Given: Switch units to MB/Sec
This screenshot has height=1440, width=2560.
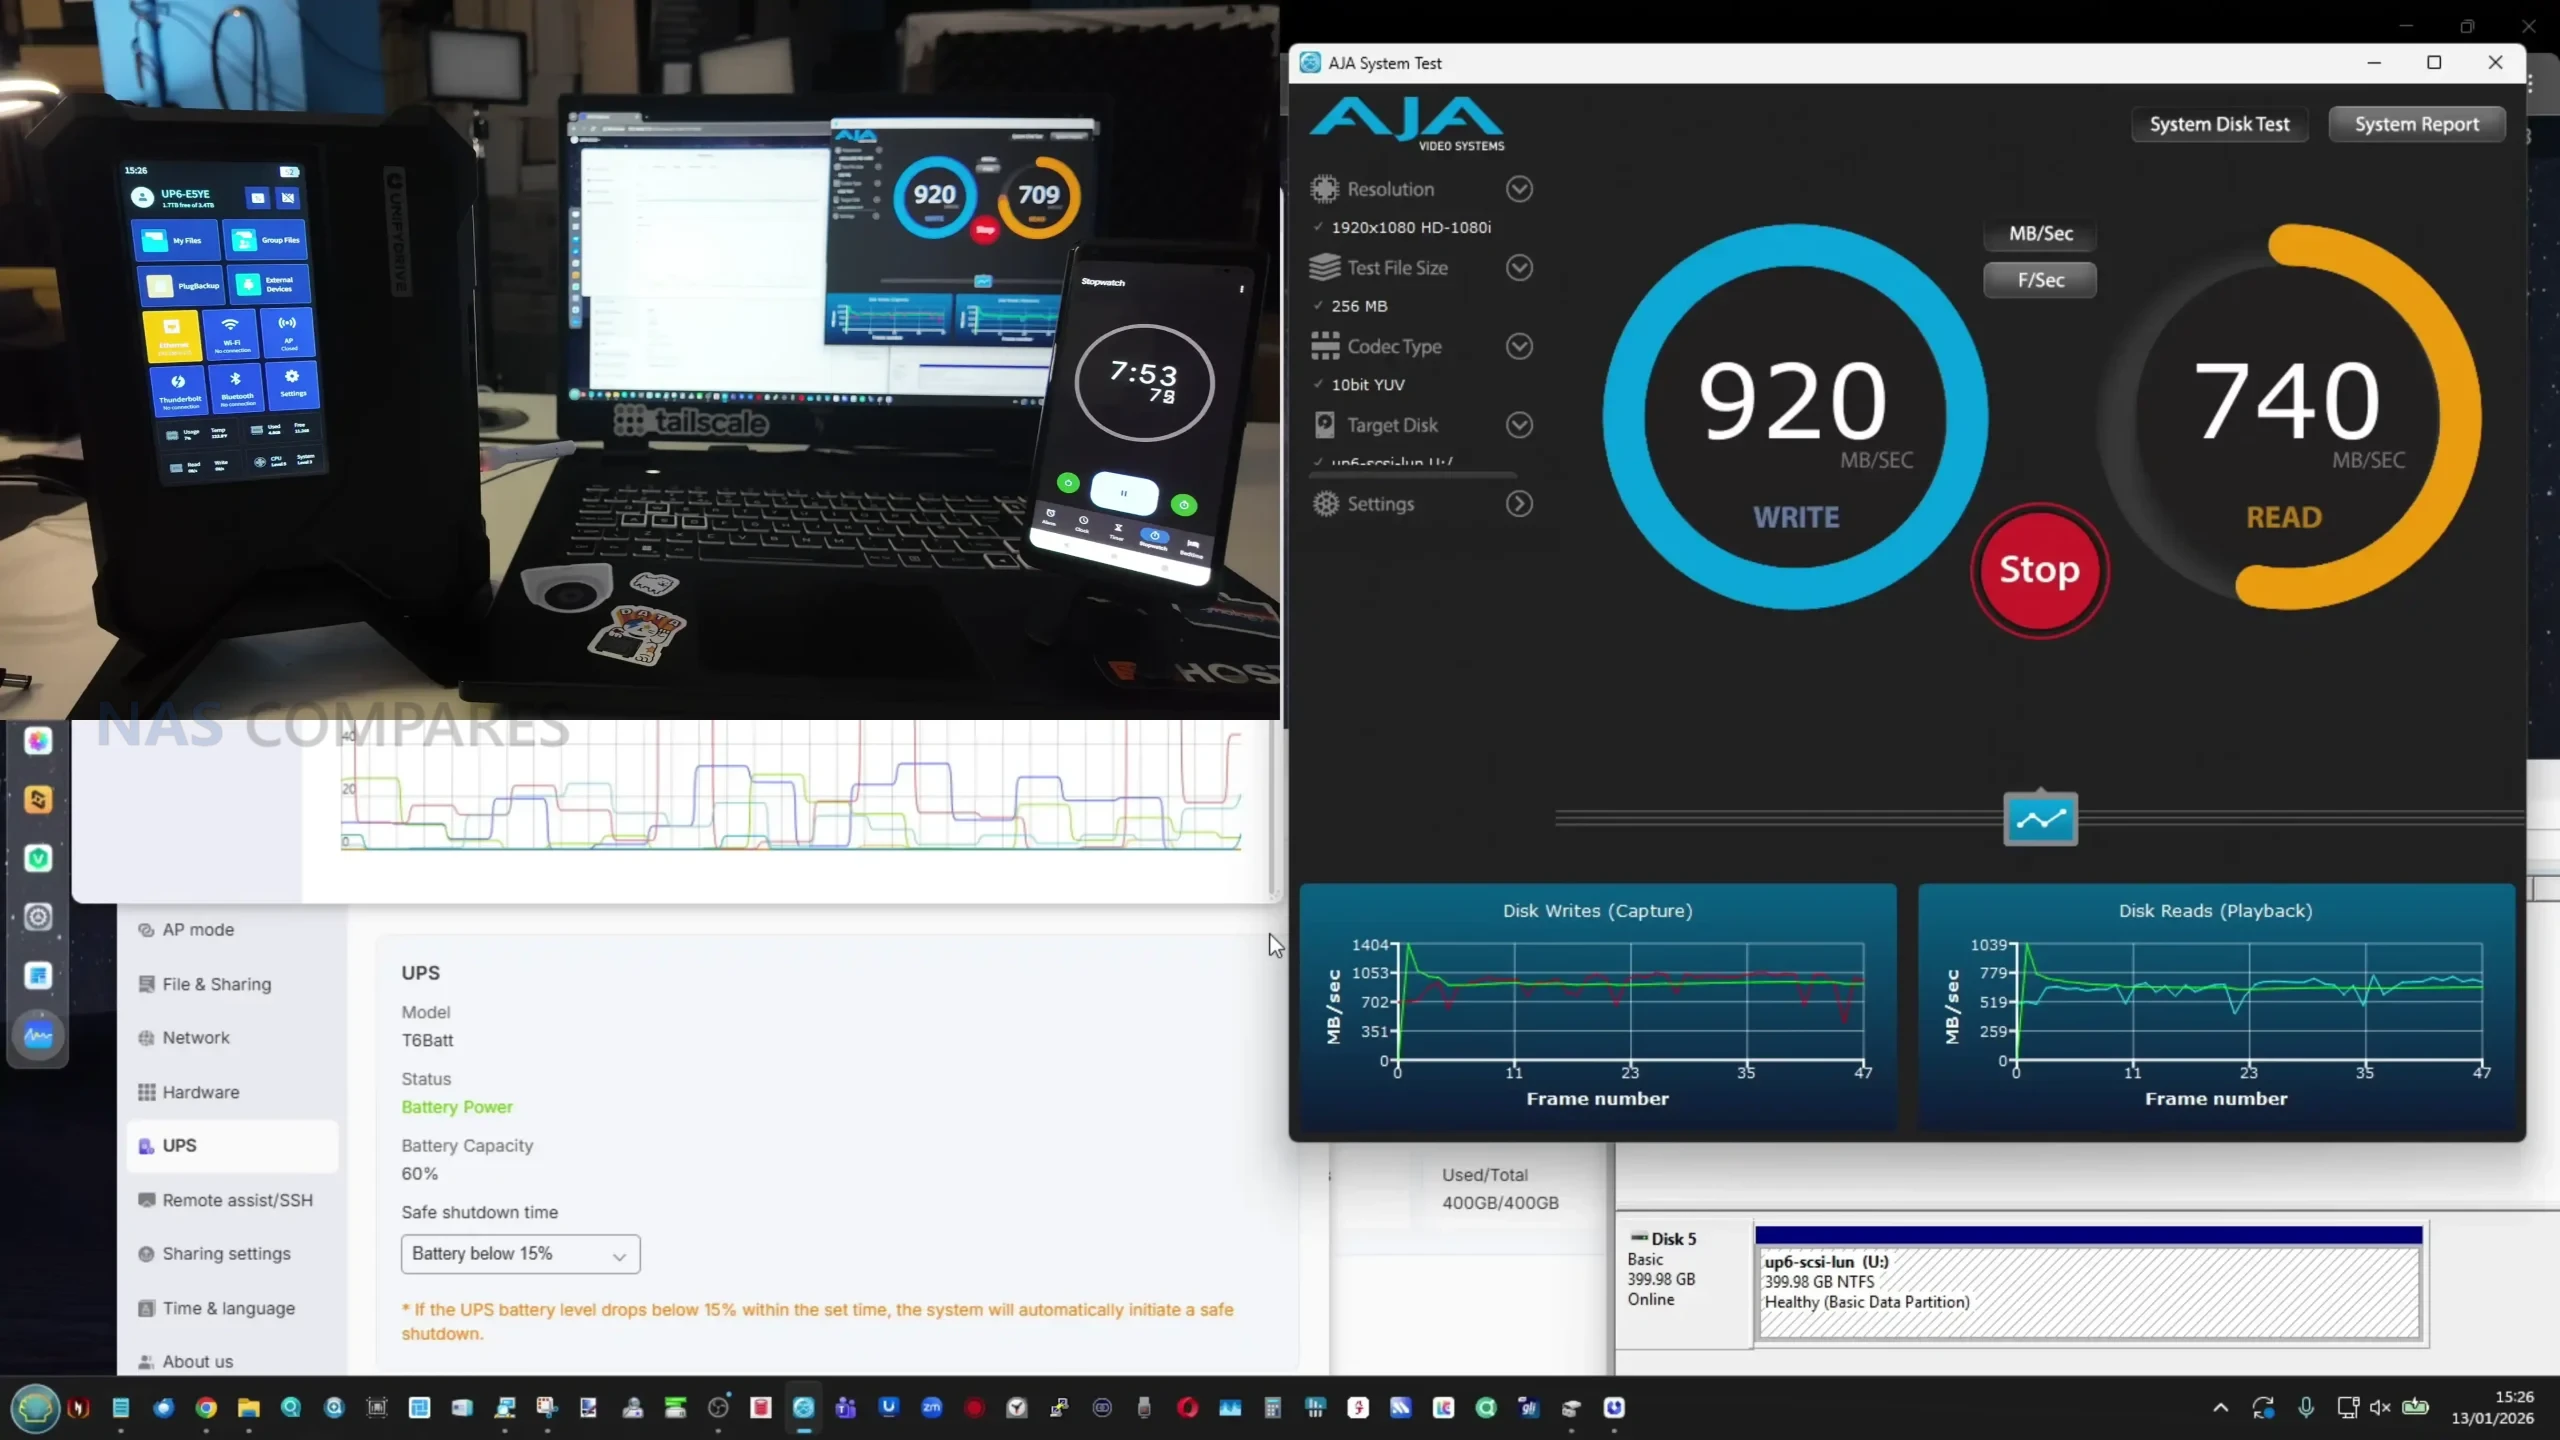Looking at the screenshot, I should tap(2040, 233).
